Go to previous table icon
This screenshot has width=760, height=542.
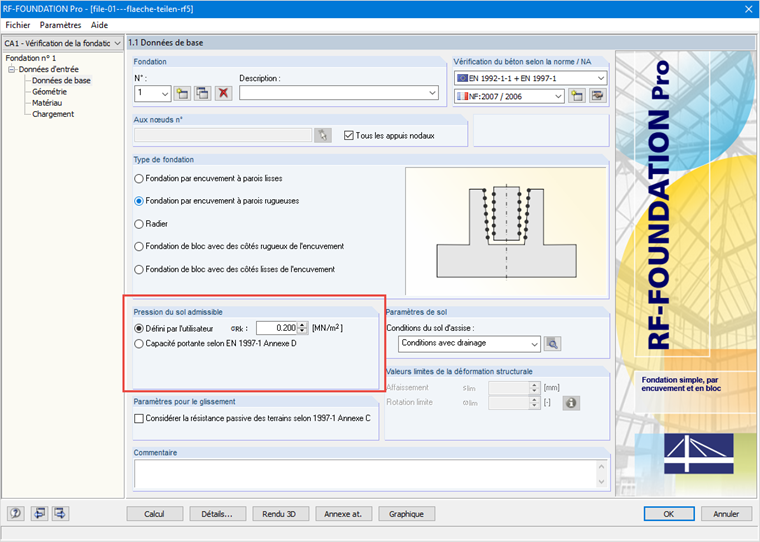point(39,513)
